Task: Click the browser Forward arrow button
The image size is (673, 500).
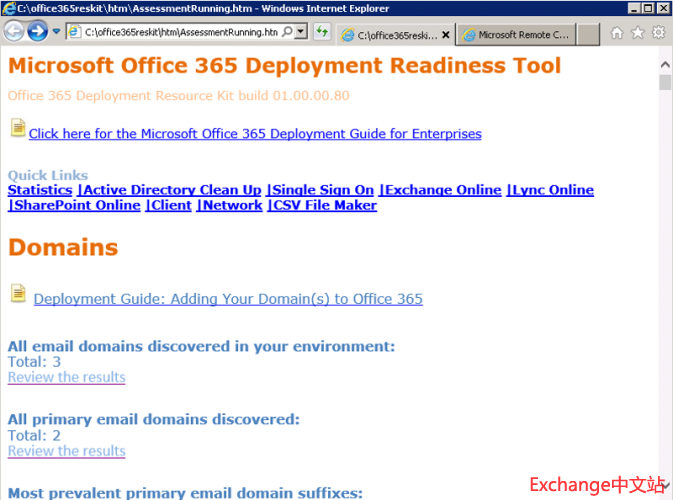Action: [x=38, y=31]
